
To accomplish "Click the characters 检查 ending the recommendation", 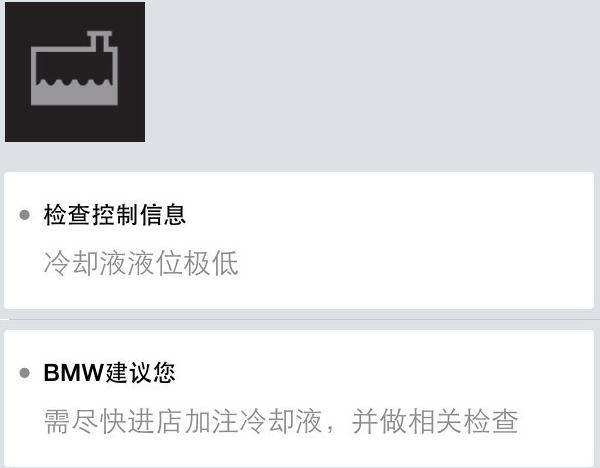I will (x=491, y=421).
